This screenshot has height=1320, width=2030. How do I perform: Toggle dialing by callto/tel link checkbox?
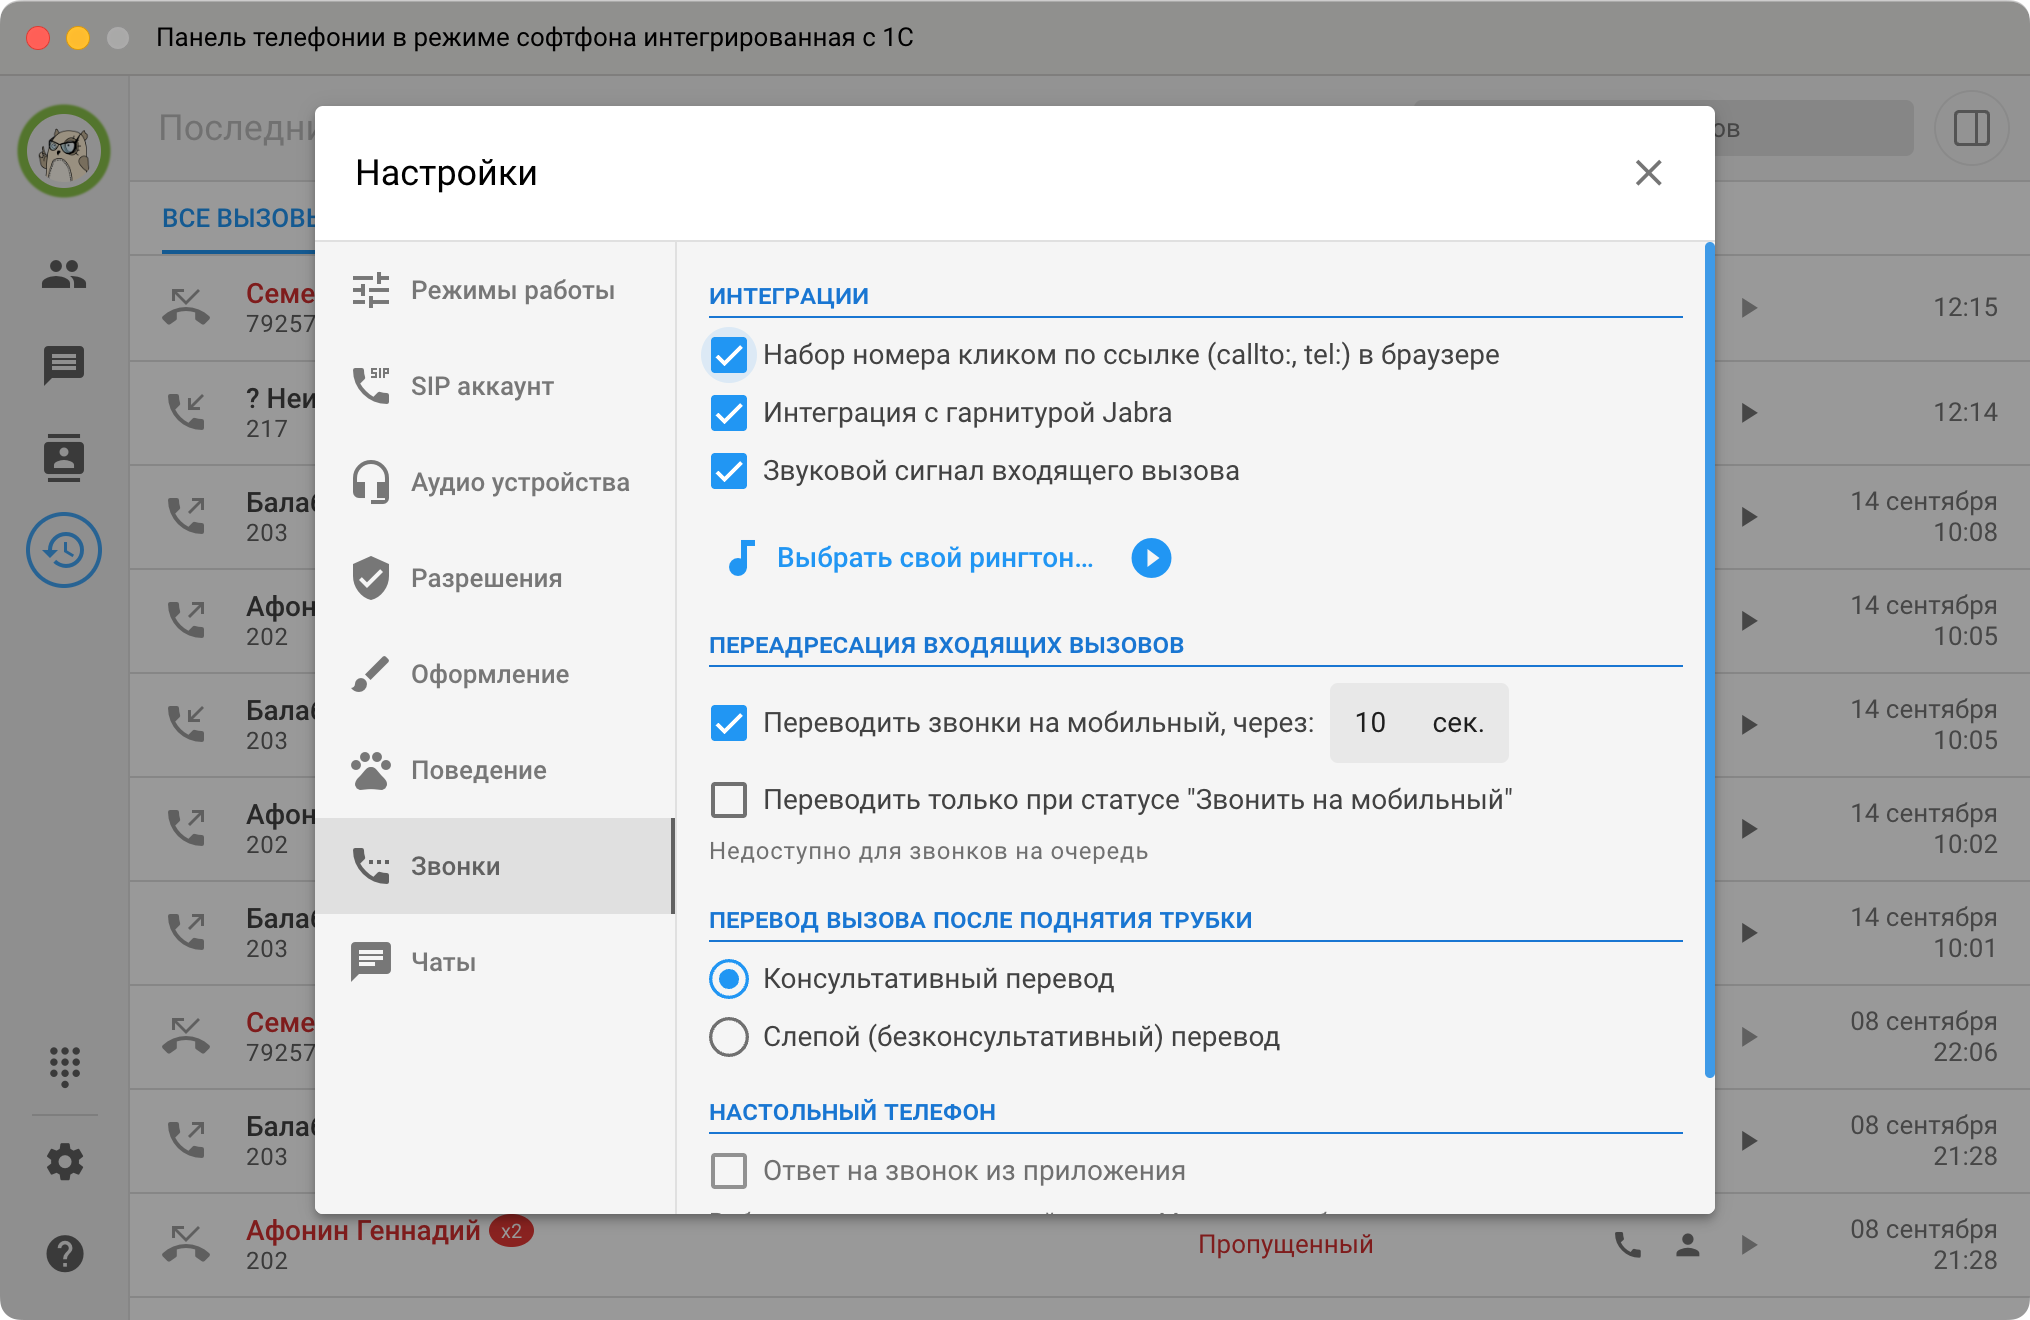tap(729, 355)
